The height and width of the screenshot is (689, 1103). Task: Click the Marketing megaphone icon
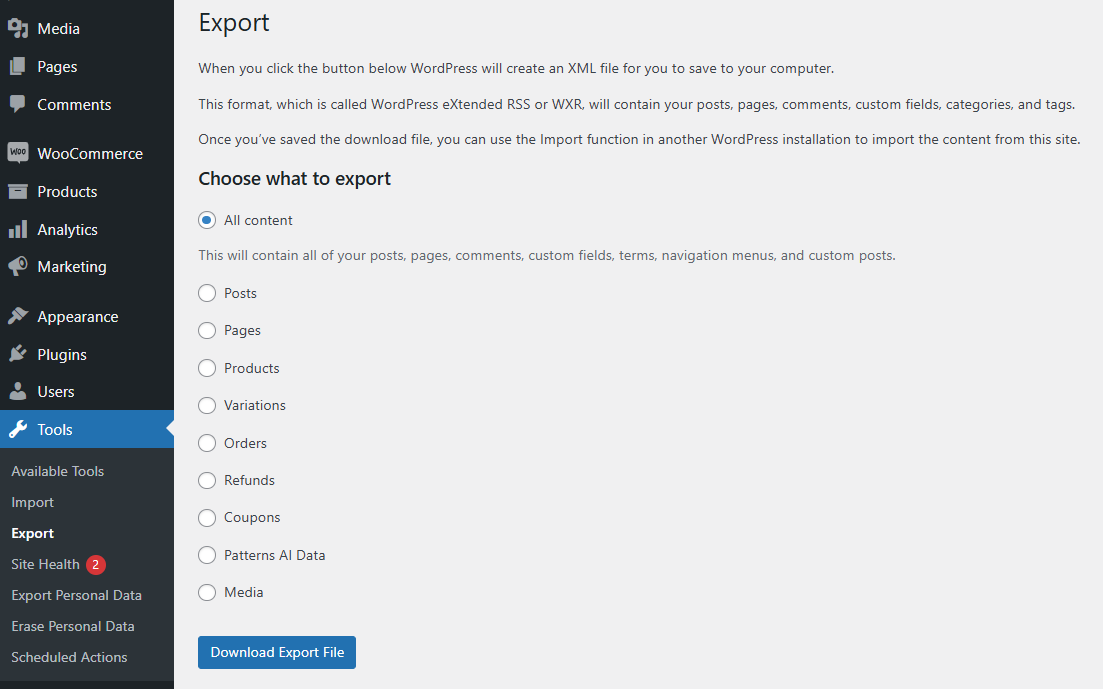coord(18,266)
